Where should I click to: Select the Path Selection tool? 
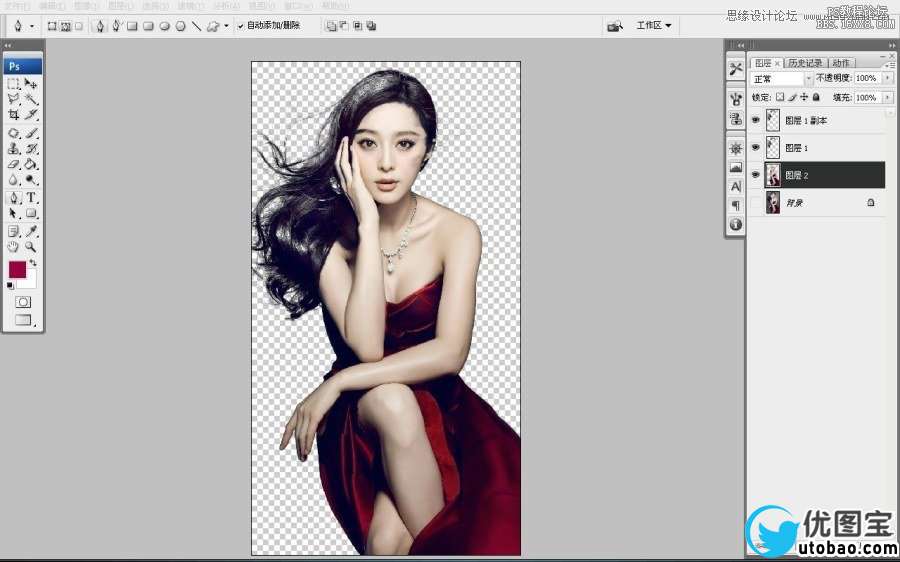coord(13,214)
